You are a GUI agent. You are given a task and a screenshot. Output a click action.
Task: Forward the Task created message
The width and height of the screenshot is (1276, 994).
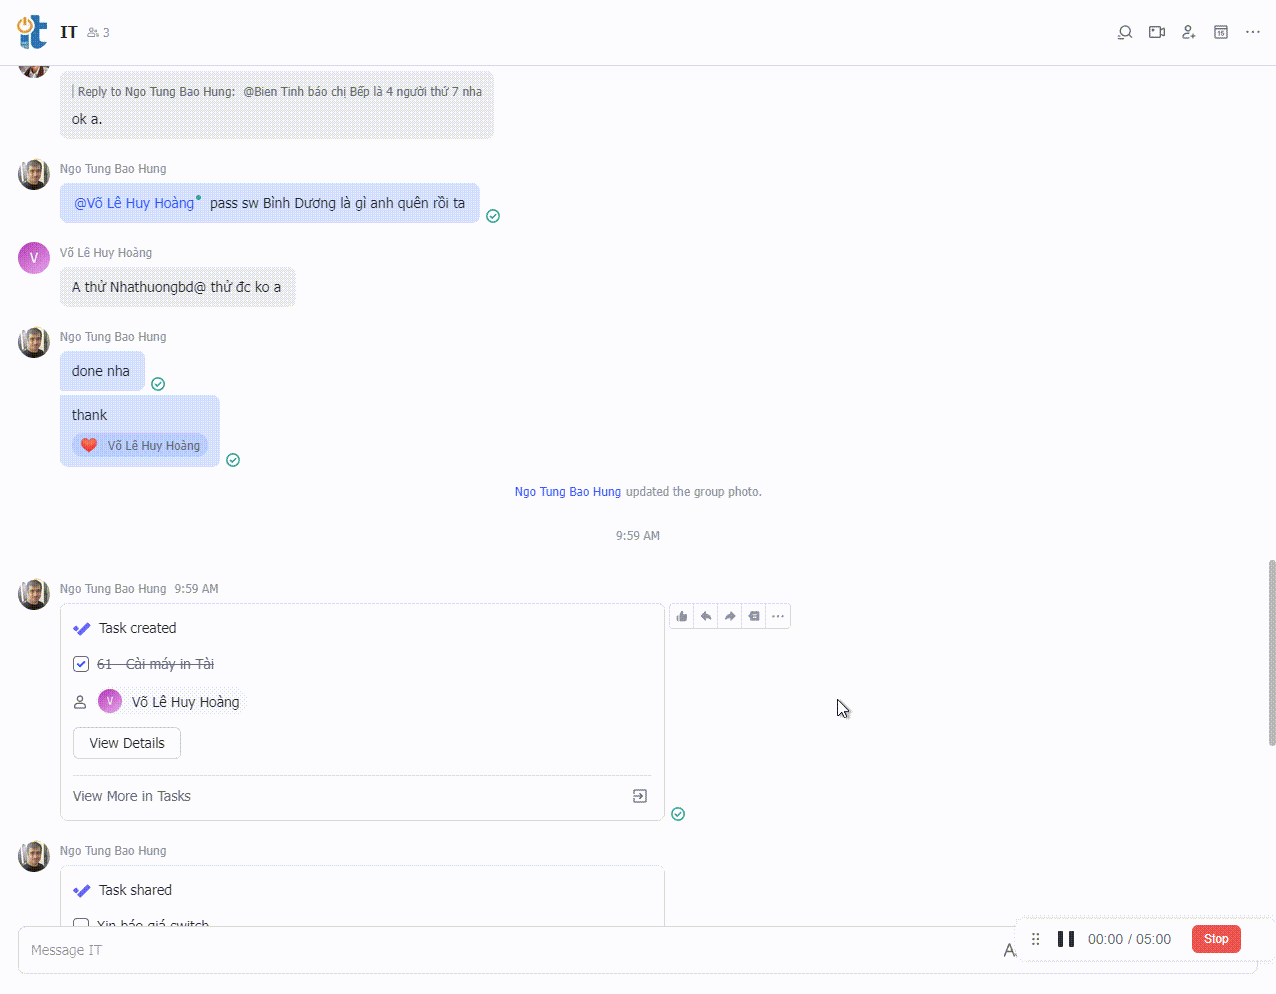coord(730,616)
